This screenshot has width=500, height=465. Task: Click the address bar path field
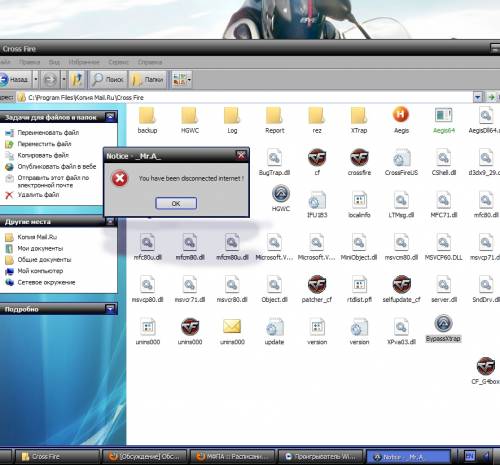[247, 97]
